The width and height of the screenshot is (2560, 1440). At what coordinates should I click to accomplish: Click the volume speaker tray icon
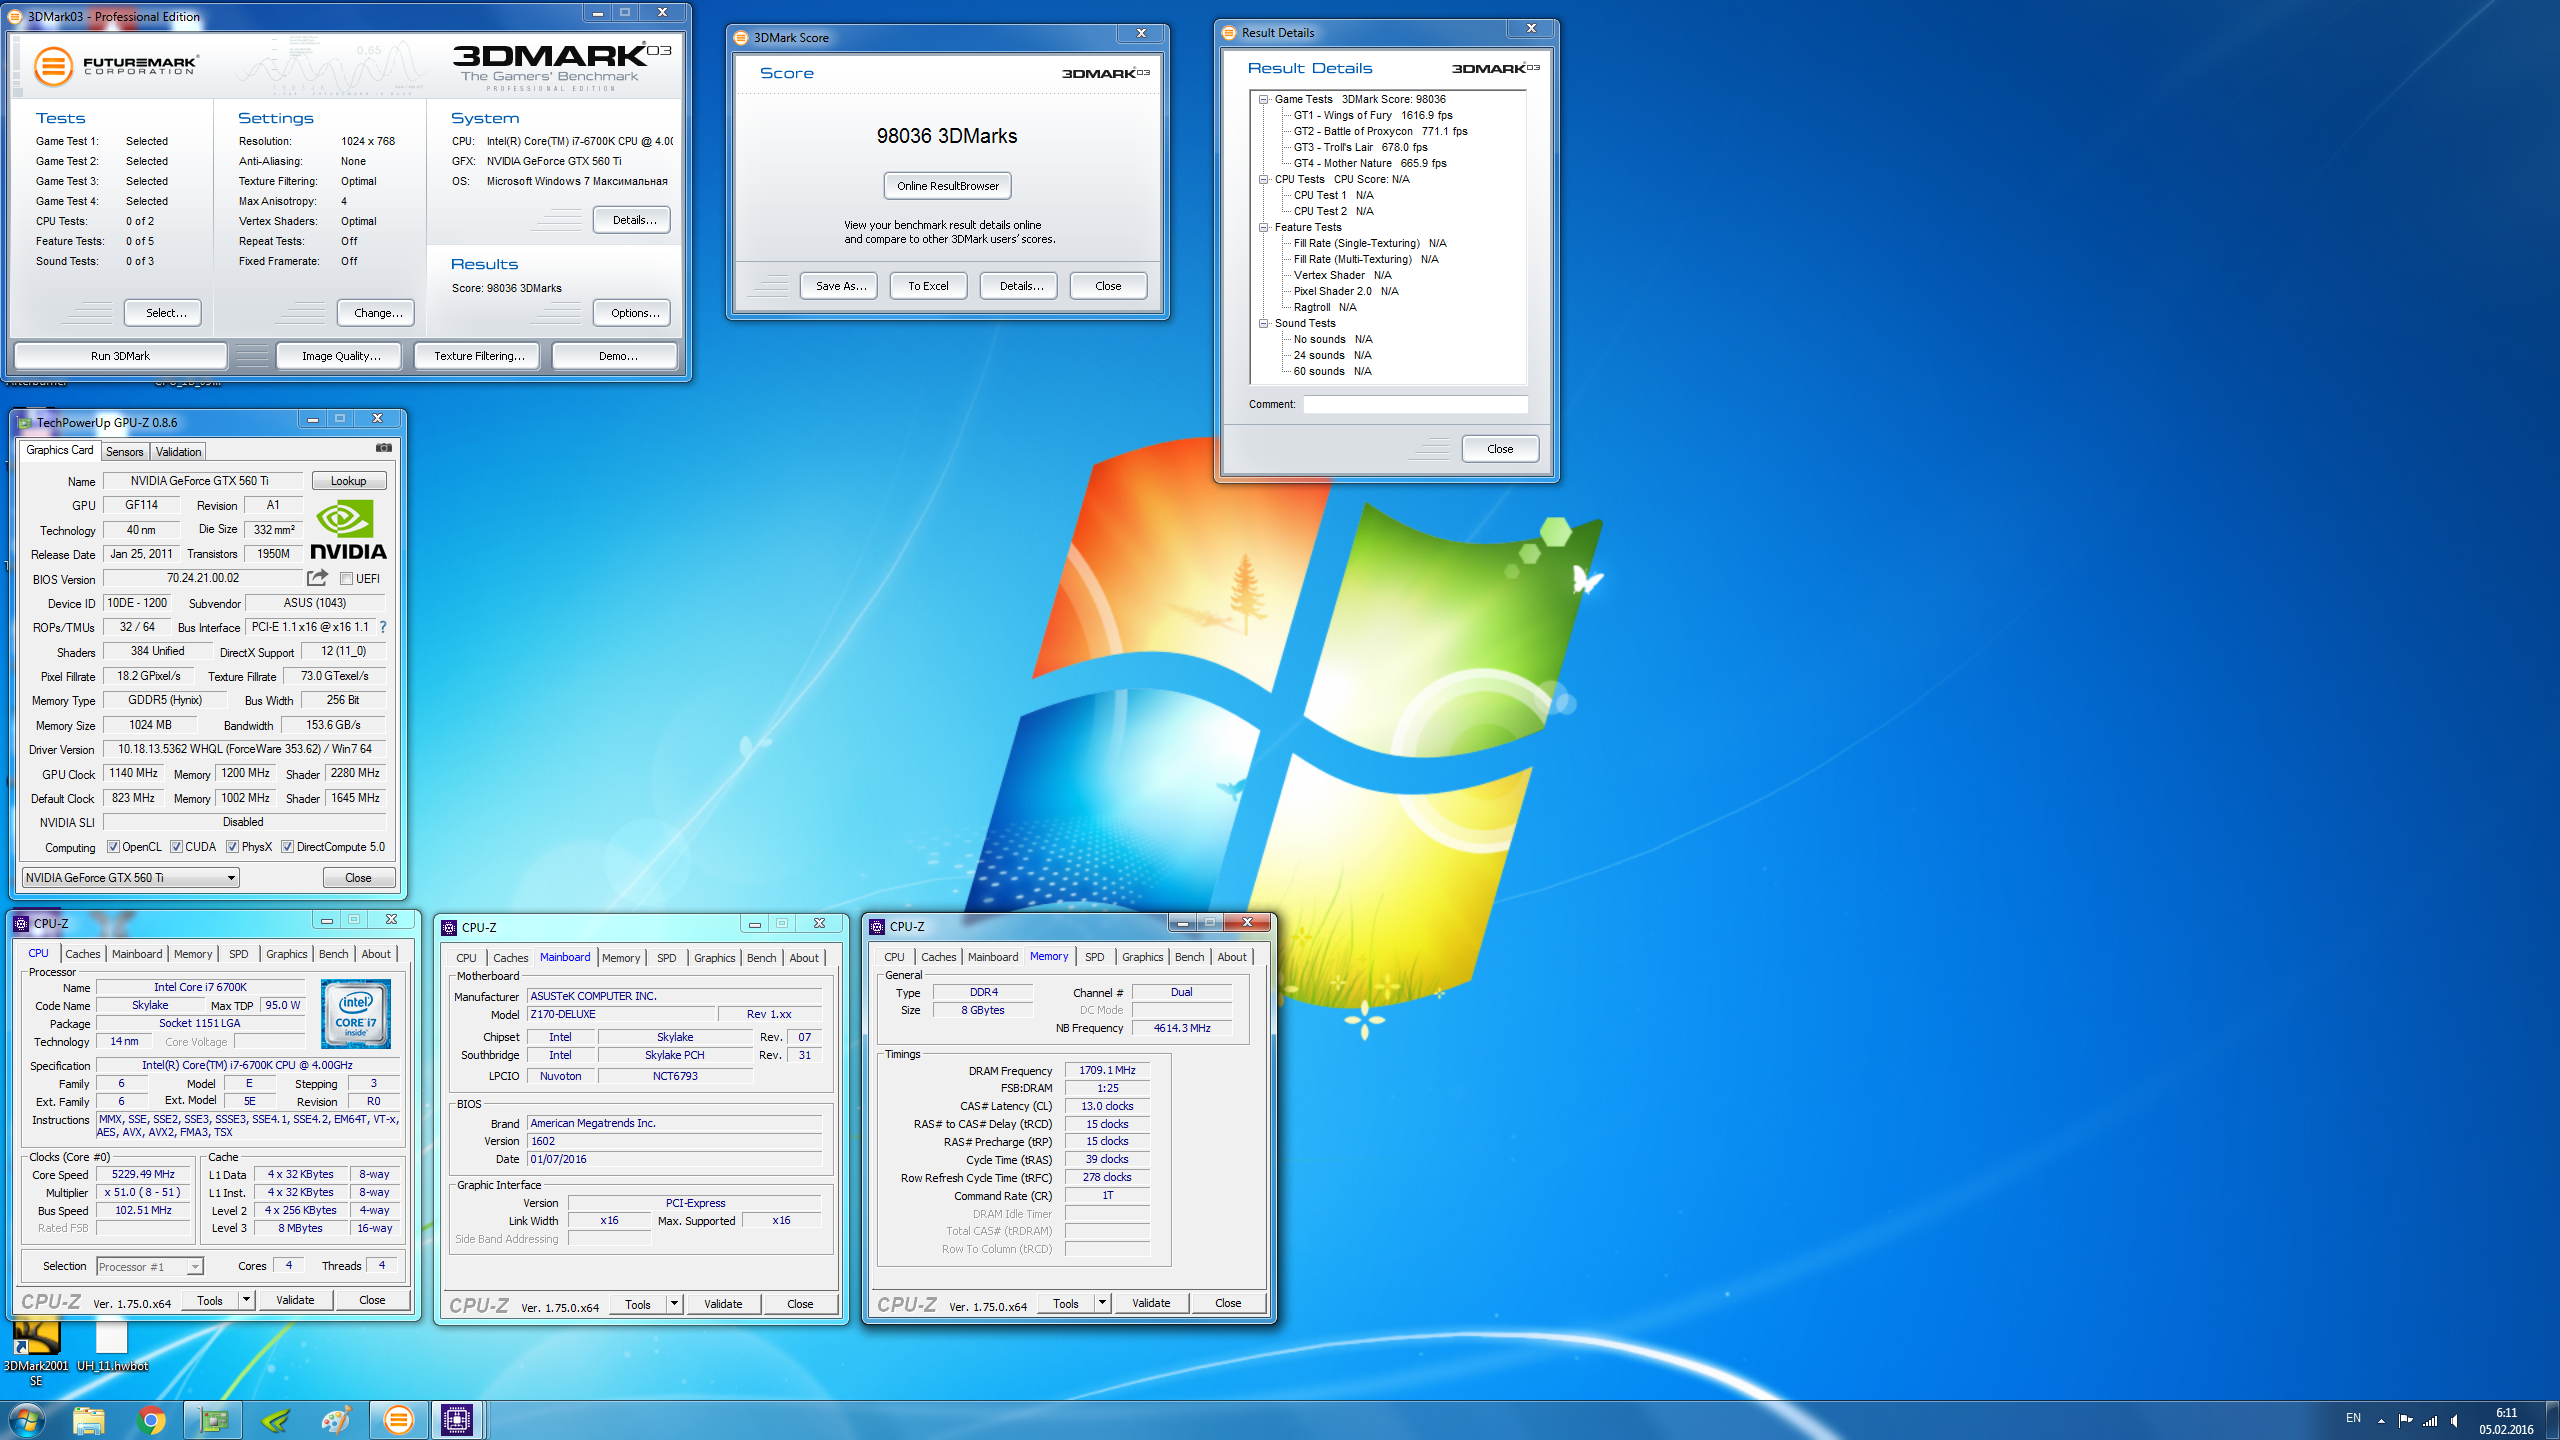2455,1421
